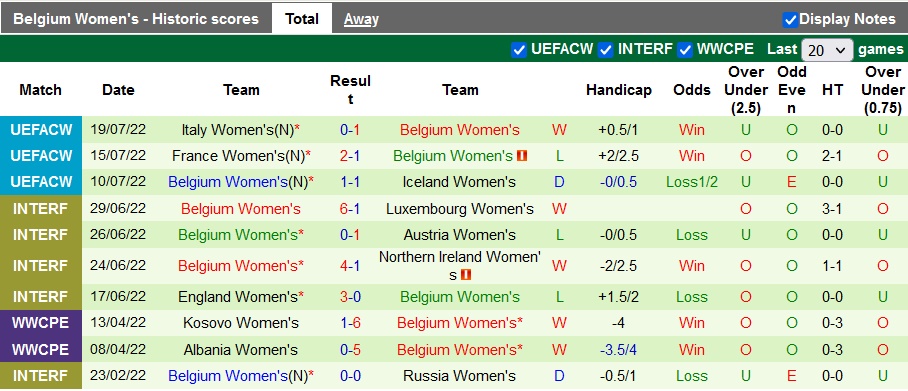Open Iceland Women's team page
908x391 pixels.
point(459,182)
